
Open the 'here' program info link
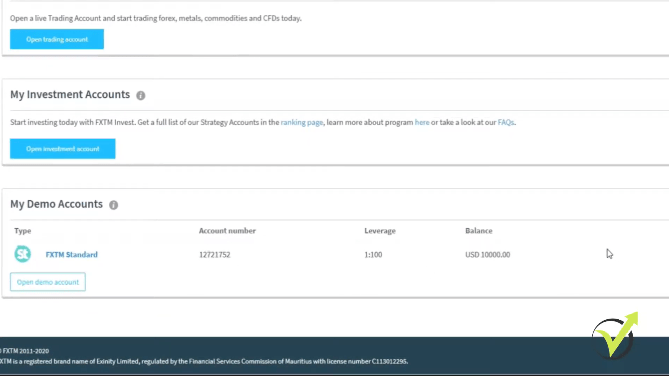click(422, 122)
